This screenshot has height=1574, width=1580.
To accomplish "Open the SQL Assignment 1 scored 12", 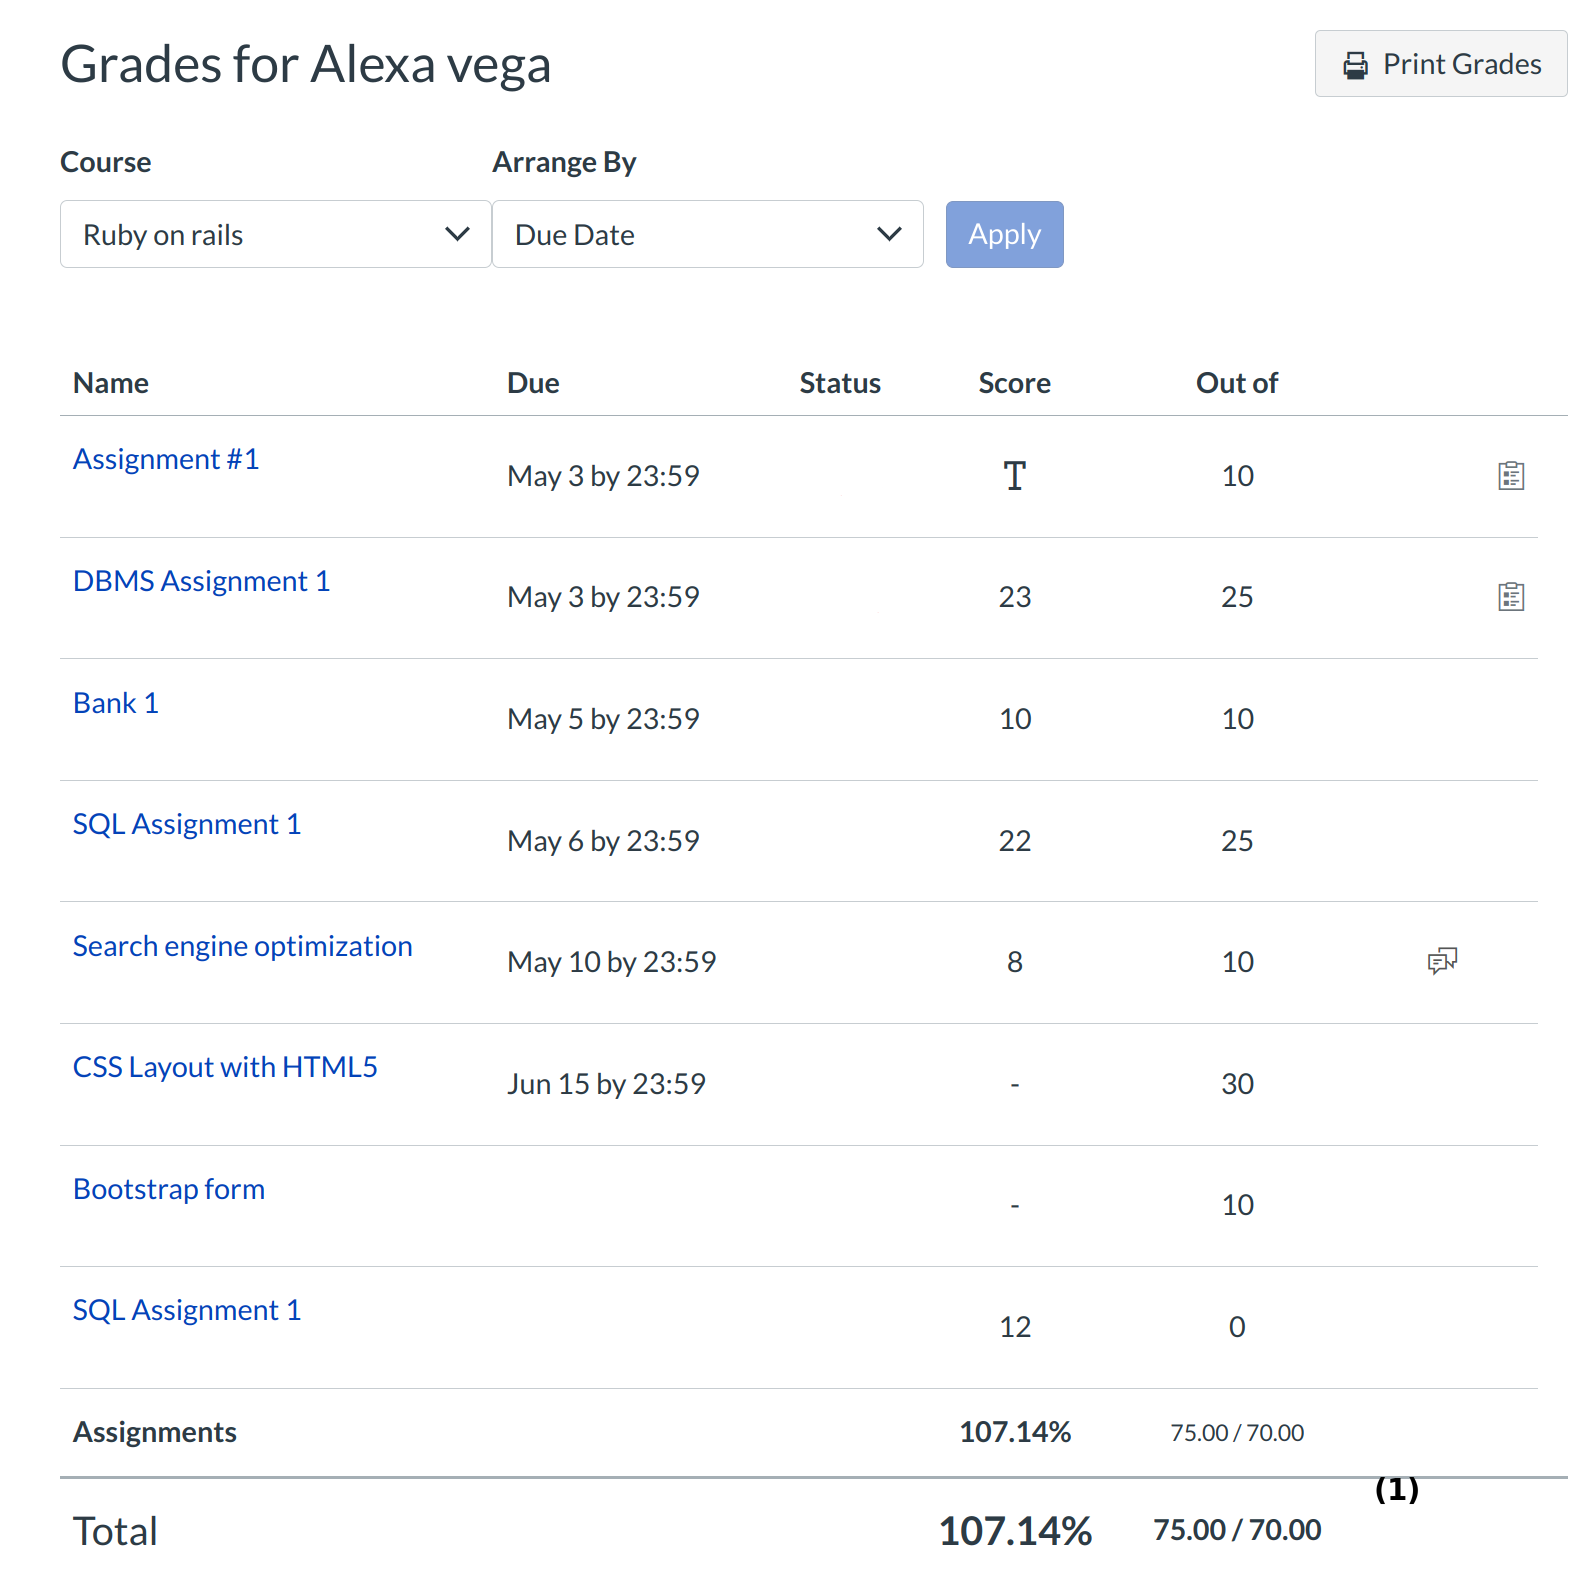I will [187, 1310].
